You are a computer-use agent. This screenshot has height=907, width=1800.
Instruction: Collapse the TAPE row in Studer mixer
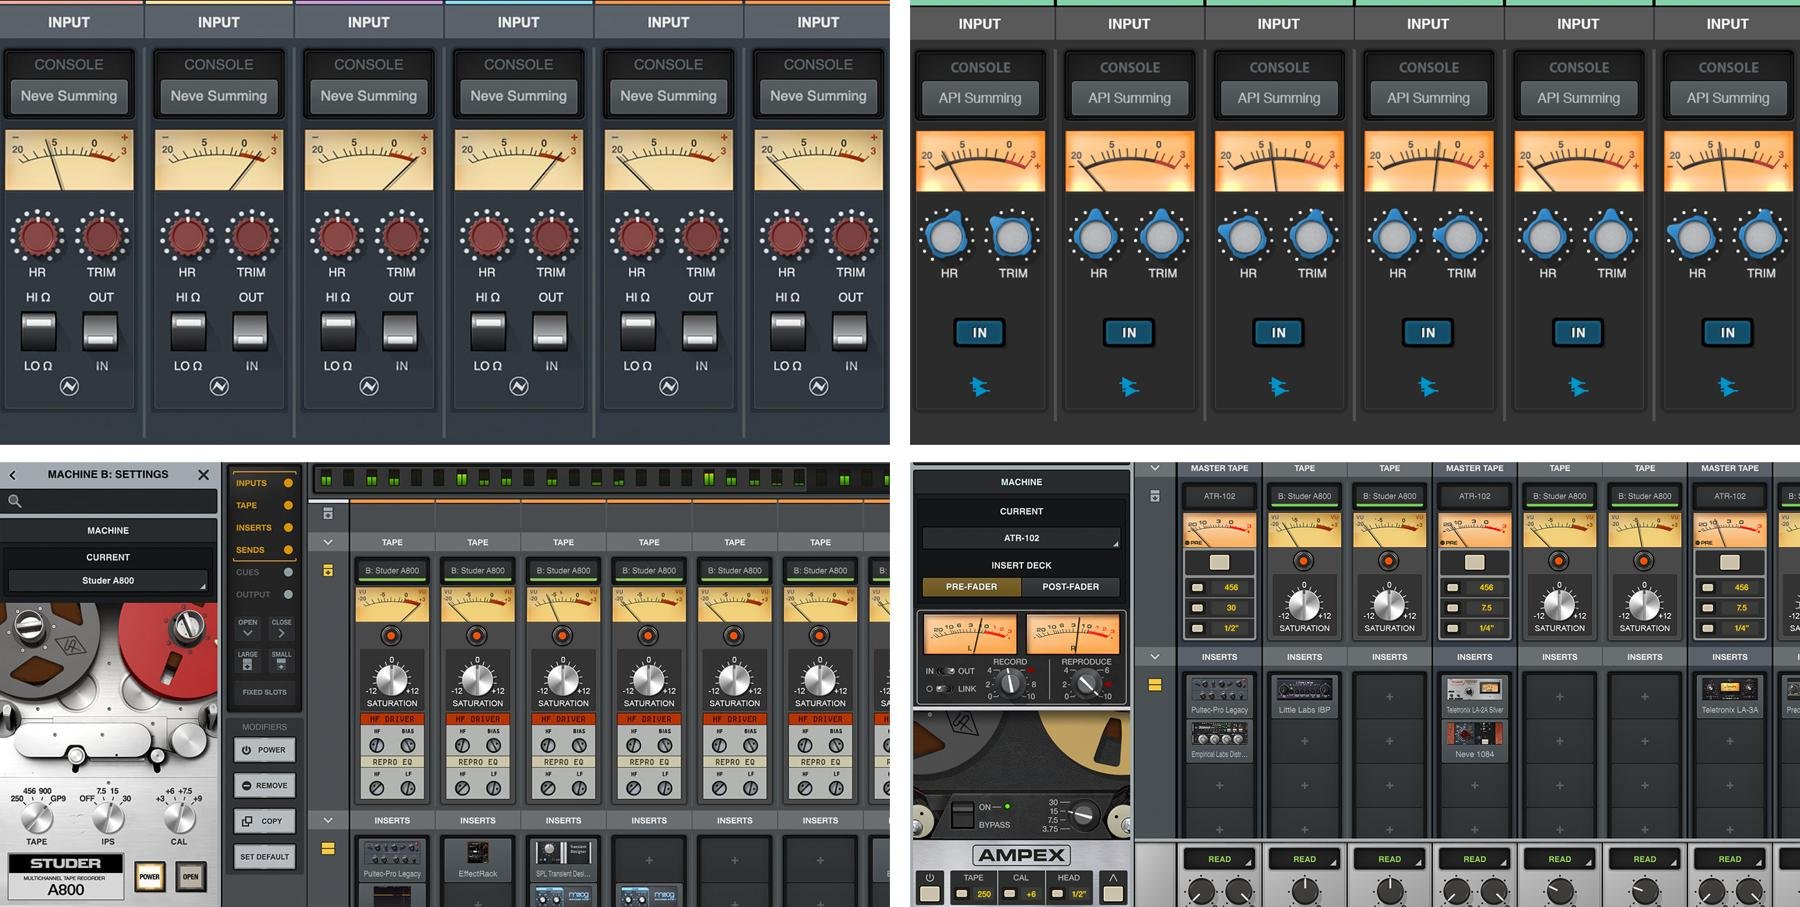(x=328, y=542)
